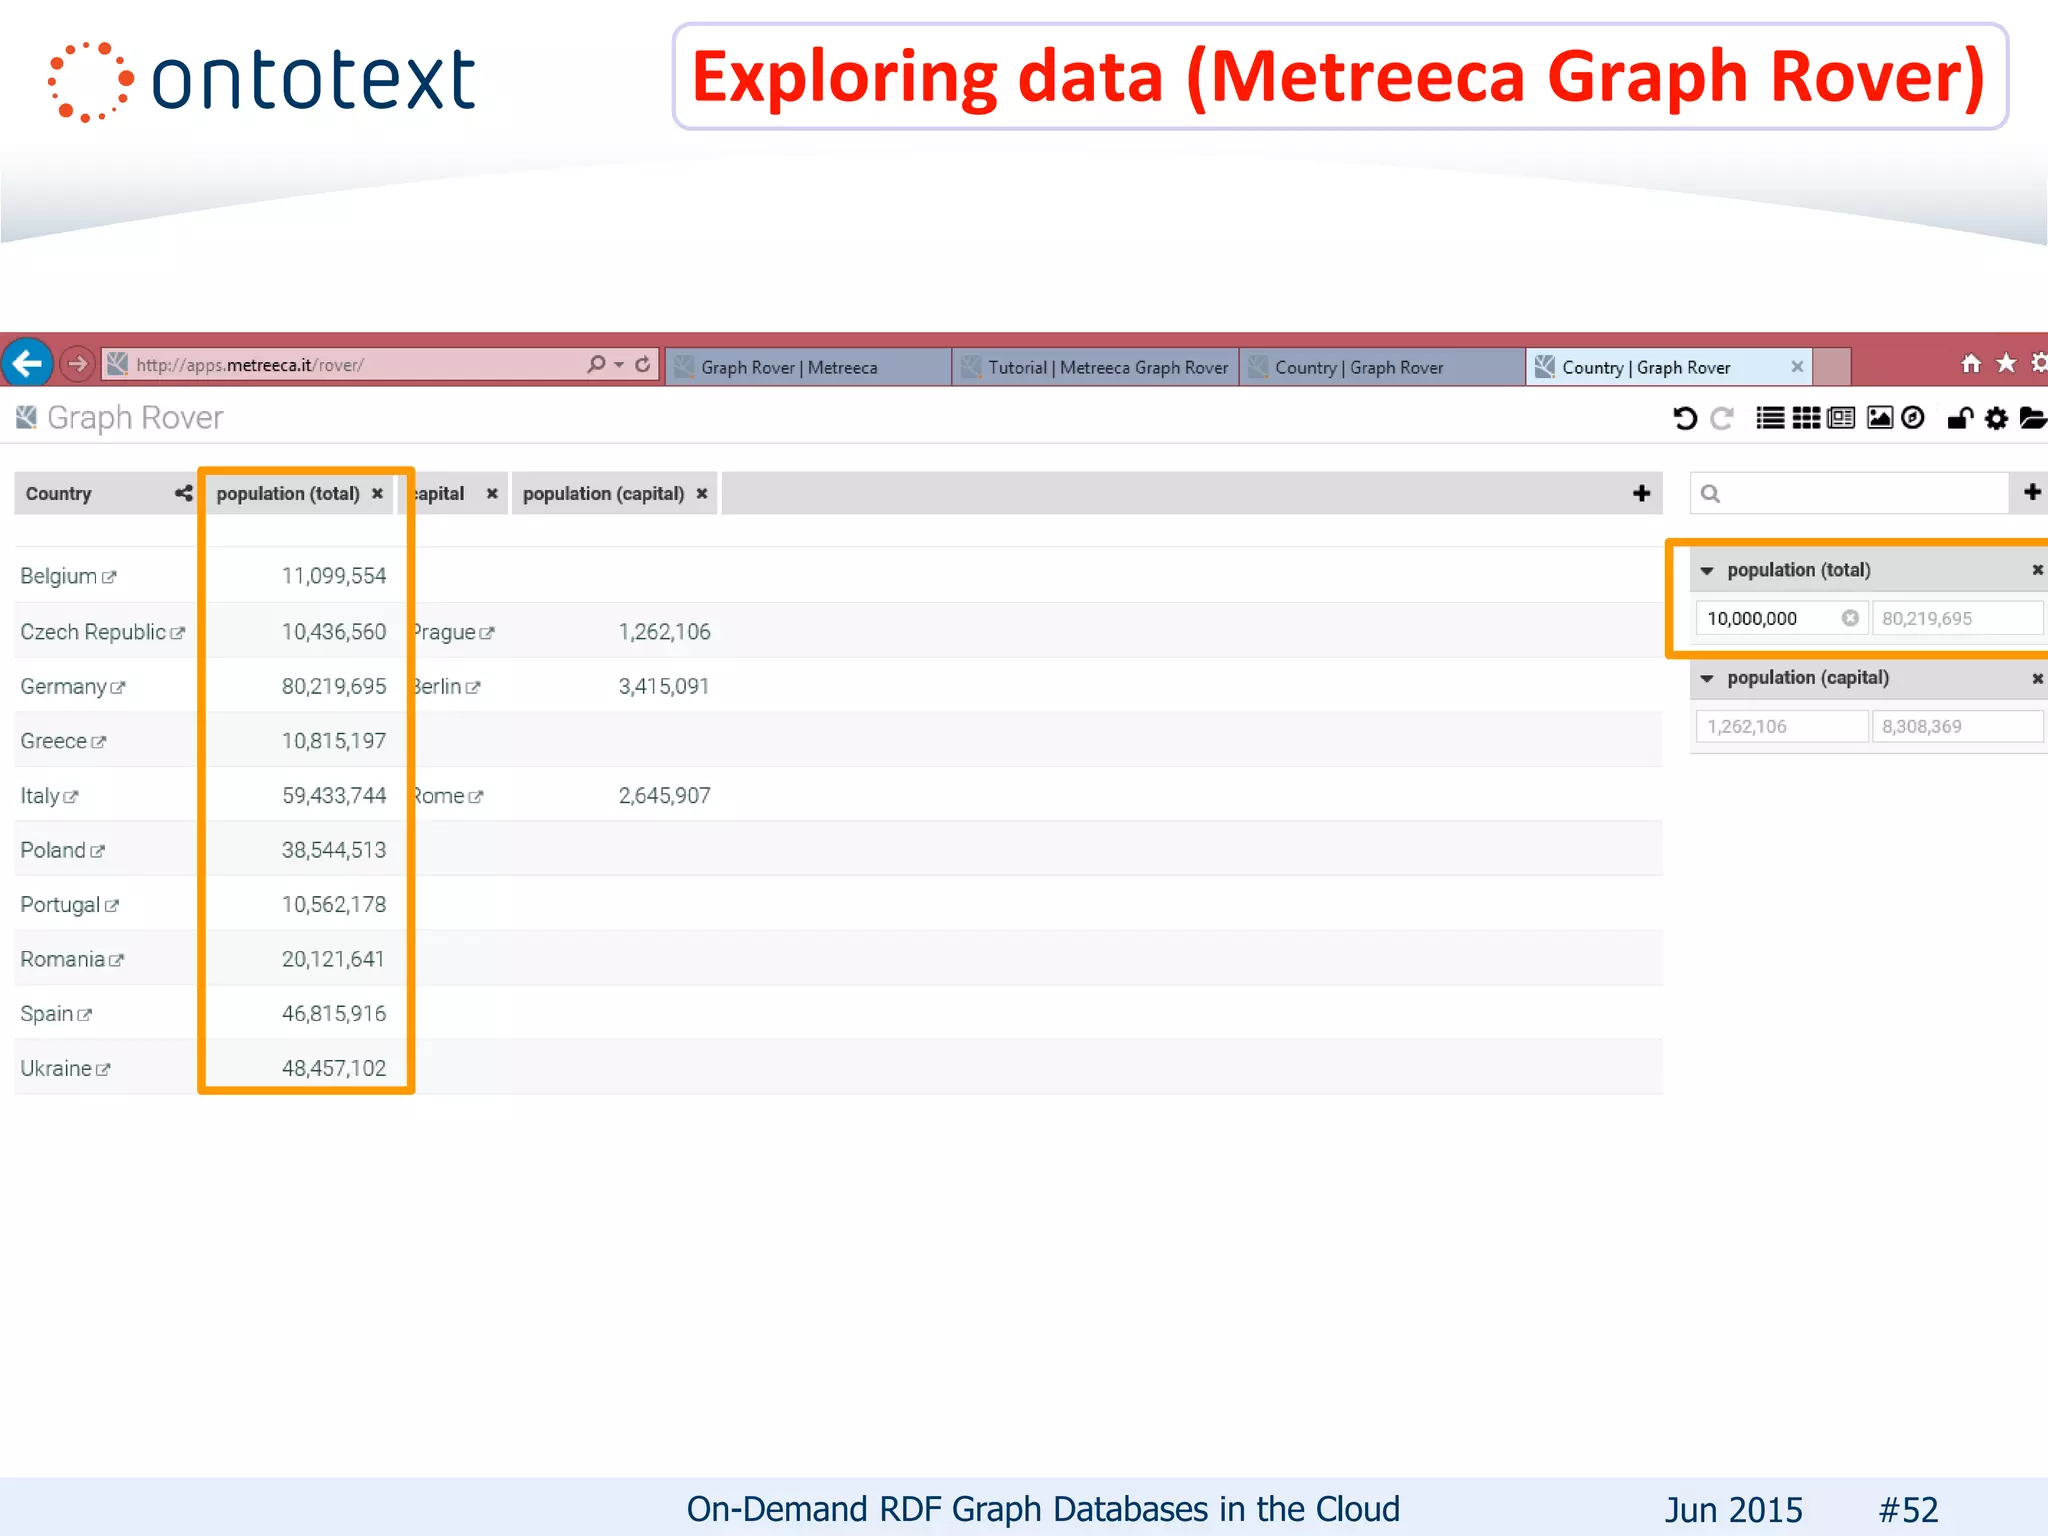
Task: Switch to image gallery view icon
Action: coord(1880,418)
